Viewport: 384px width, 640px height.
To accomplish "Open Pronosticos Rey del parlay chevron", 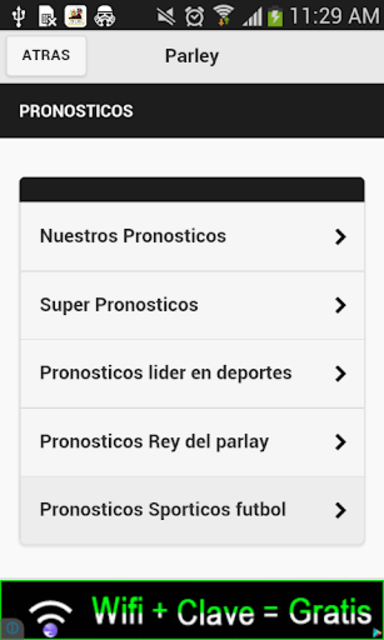I will click(x=340, y=442).
